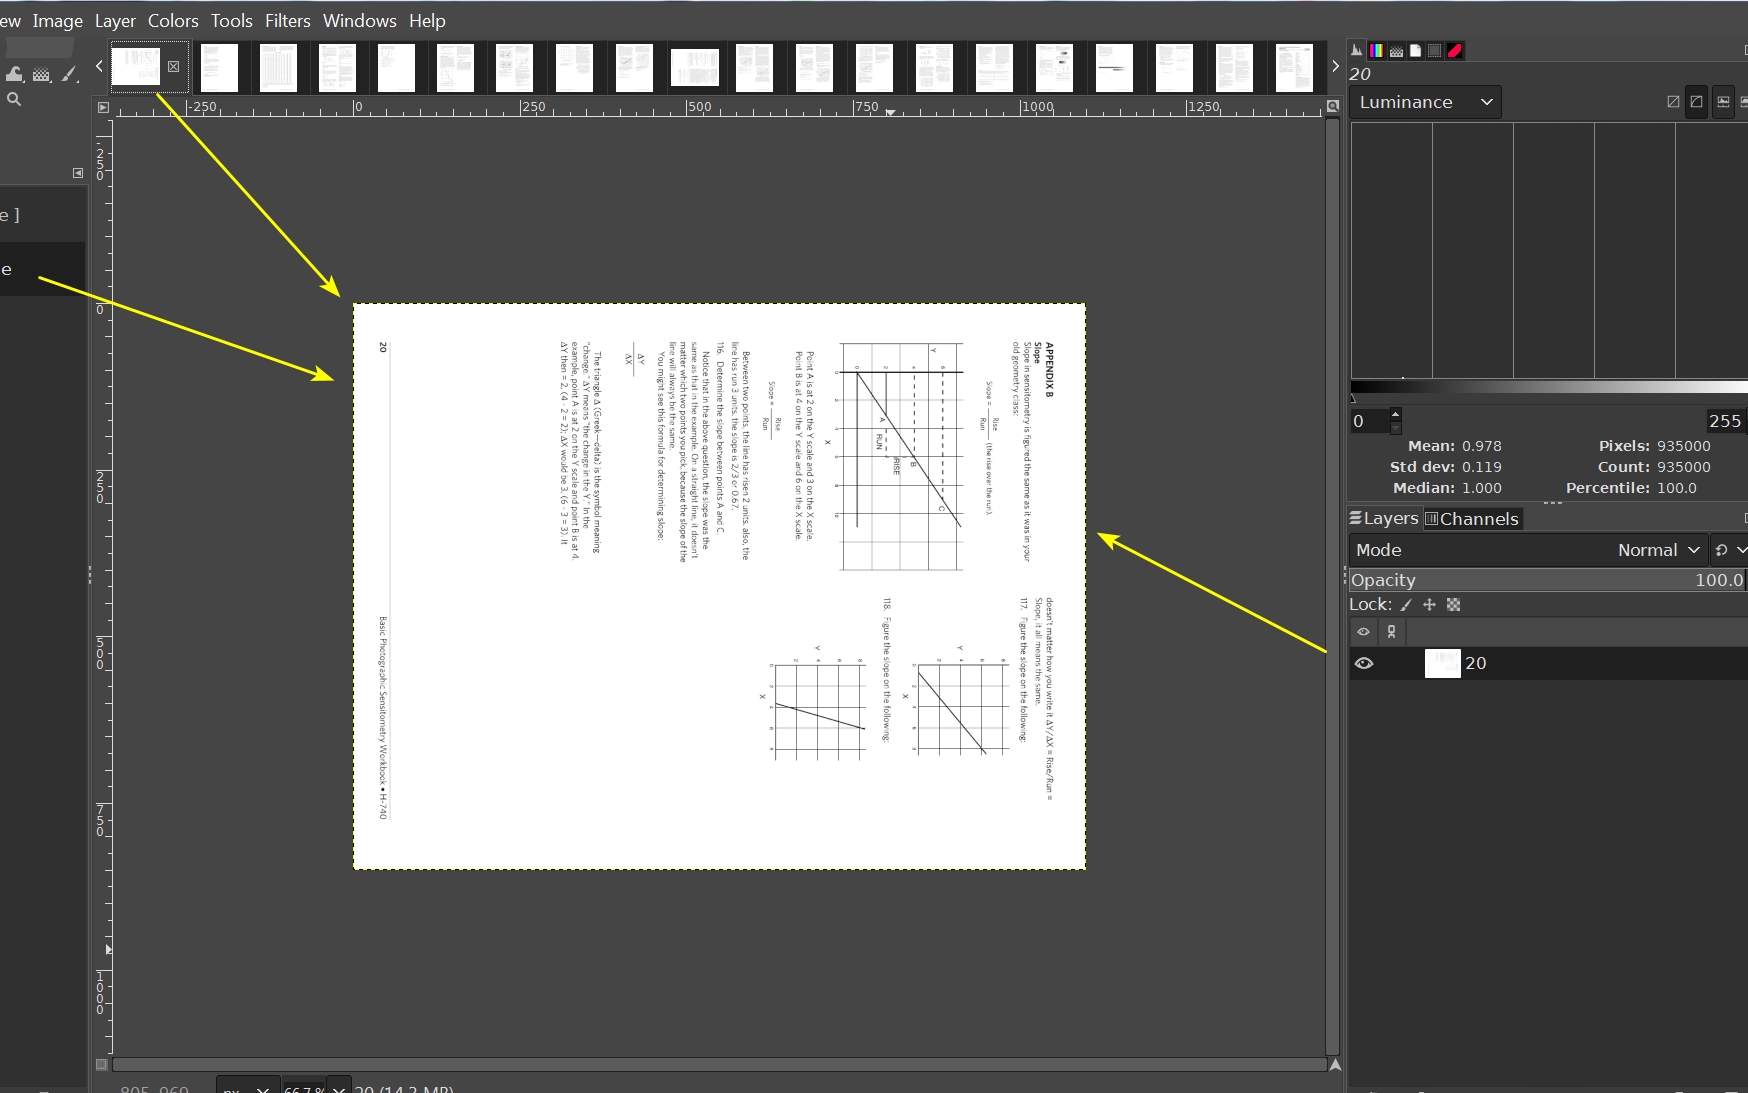
Task: Close the currently active image tab
Action: point(173,66)
